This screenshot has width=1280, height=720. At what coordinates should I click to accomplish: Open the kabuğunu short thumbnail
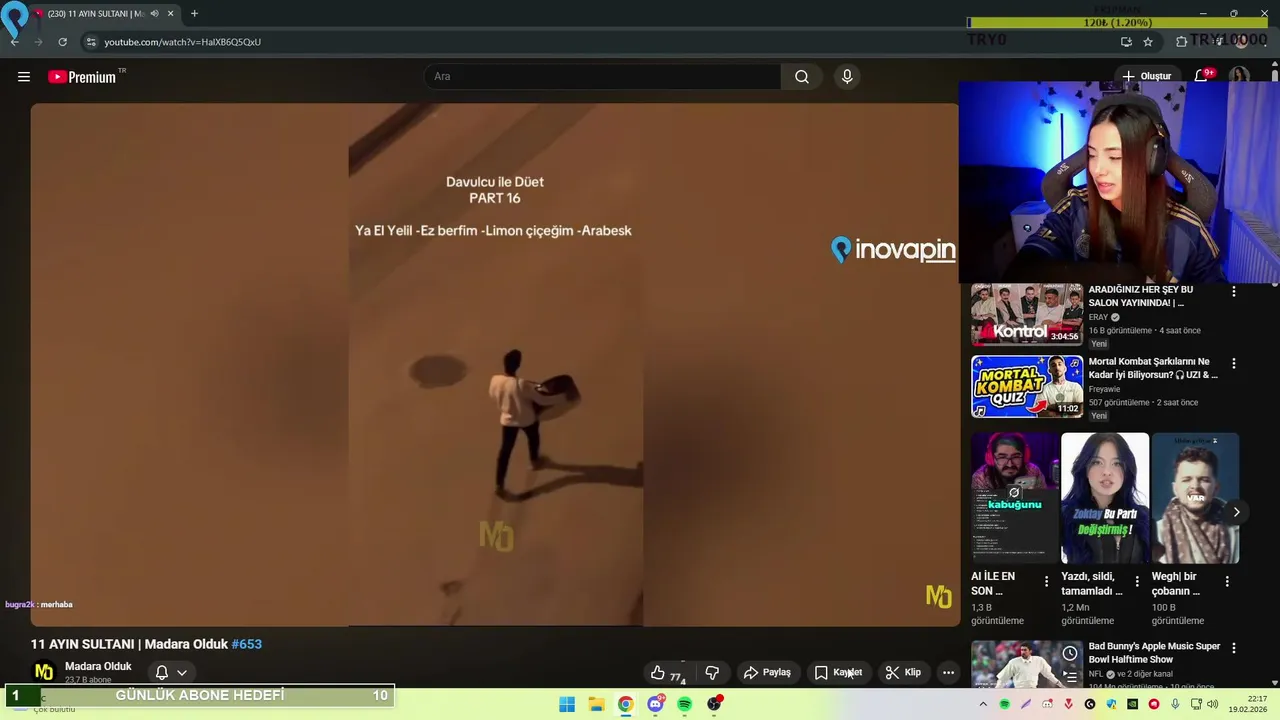coord(1015,498)
